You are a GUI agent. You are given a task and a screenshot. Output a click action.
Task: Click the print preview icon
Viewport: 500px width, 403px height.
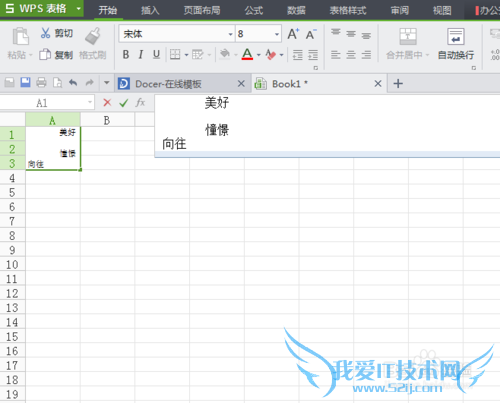pyautogui.click(x=57, y=82)
